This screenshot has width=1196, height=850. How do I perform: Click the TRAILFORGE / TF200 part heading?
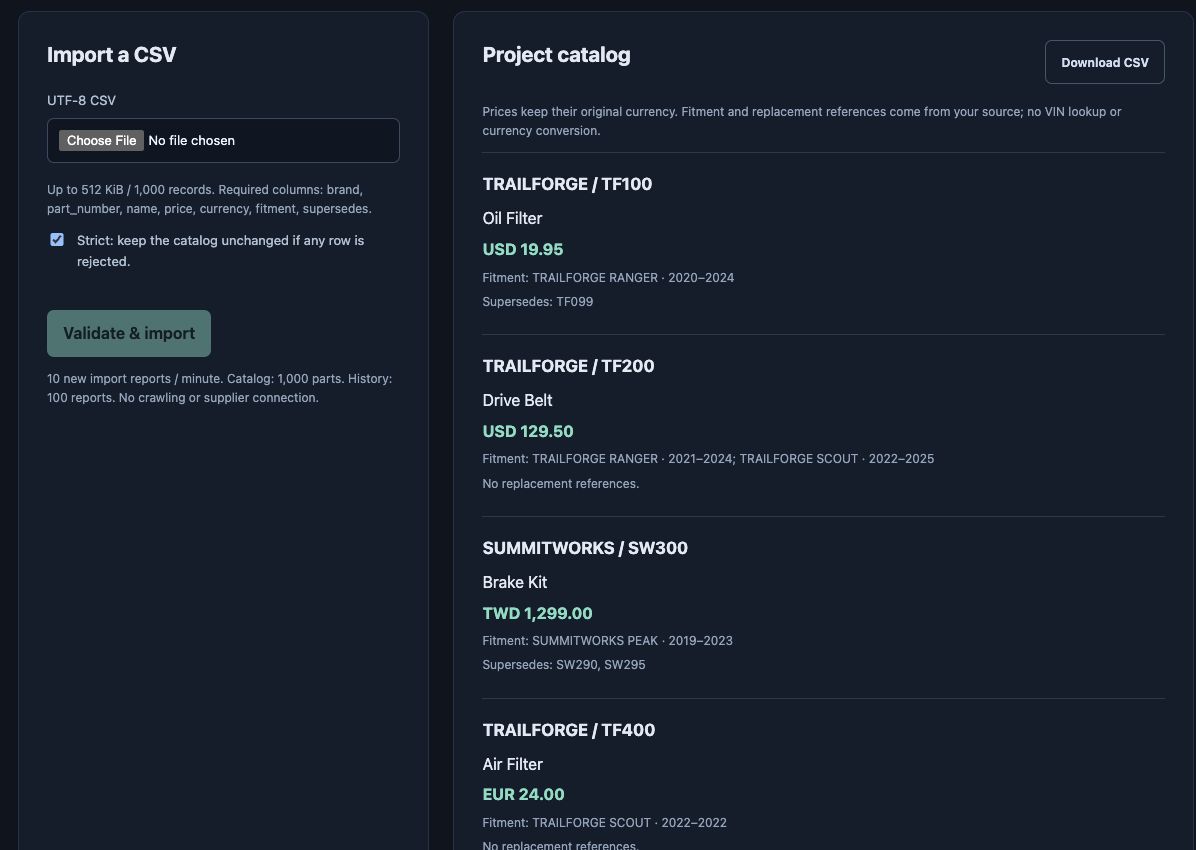(x=568, y=366)
